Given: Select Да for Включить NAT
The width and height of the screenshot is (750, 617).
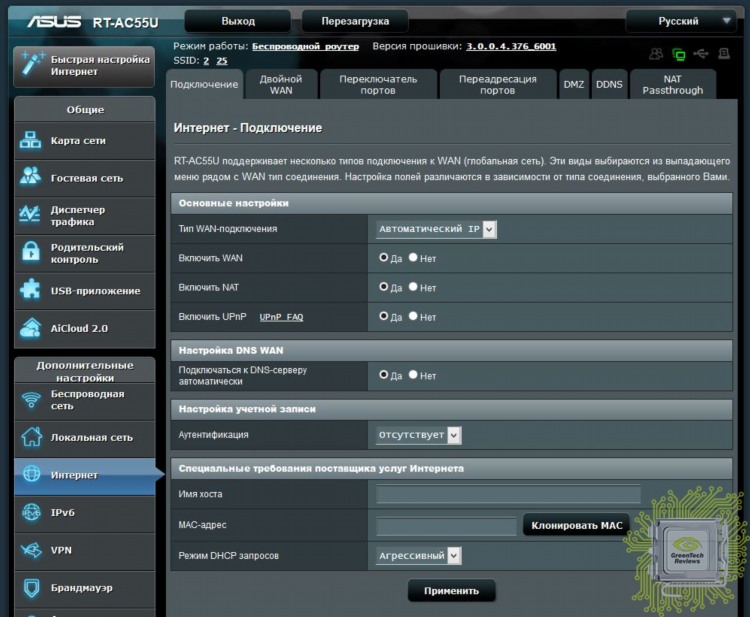Looking at the screenshot, I should click(x=384, y=286).
